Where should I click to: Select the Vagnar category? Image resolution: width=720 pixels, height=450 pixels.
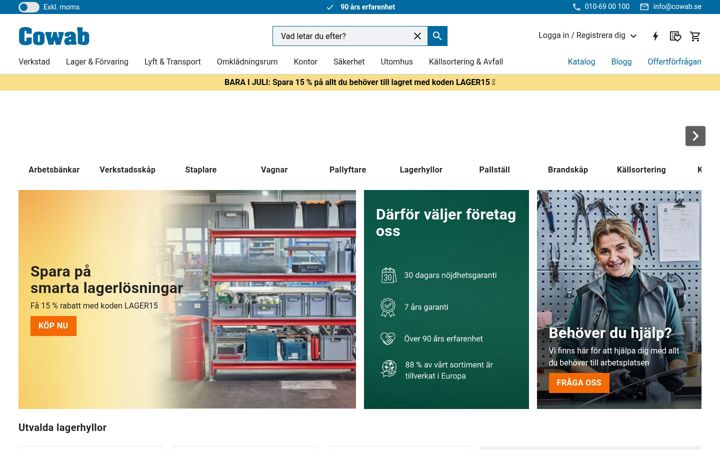274,169
